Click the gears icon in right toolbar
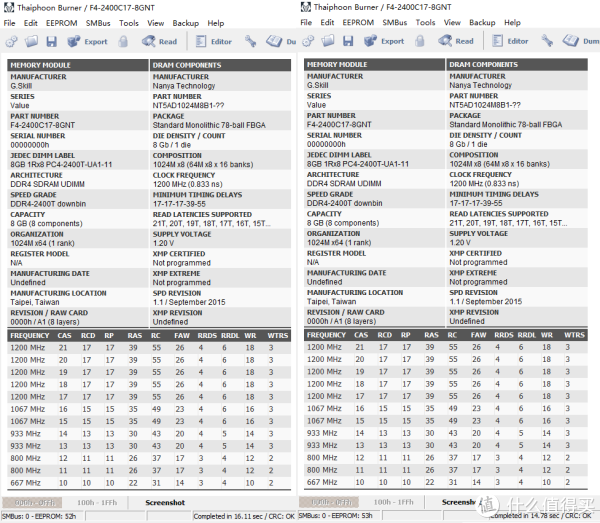Screen dimensions: 600x523 pyautogui.click(x=308, y=41)
